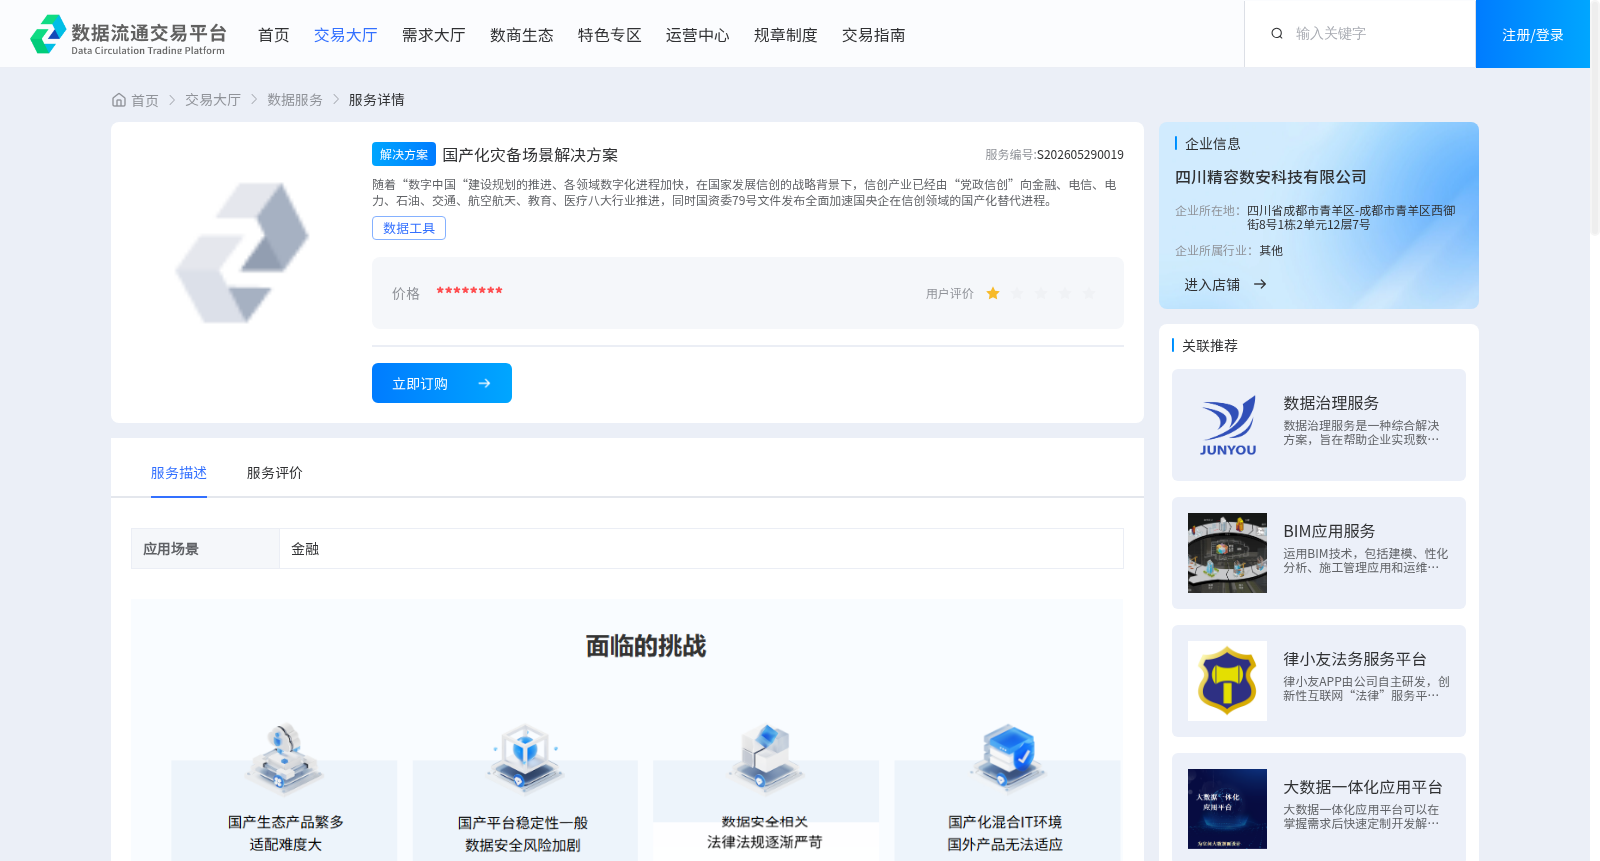Click the 关联推荐 section heading

(1210, 346)
